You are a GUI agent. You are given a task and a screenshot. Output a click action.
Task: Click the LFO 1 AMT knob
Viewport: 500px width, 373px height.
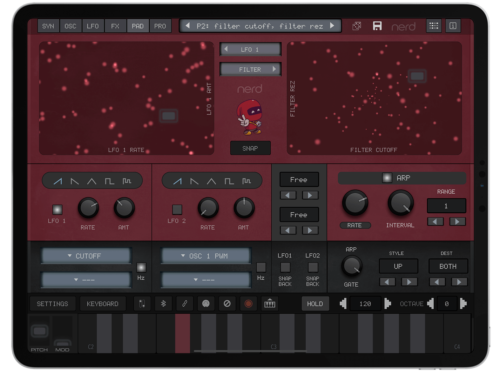pyautogui.click(x=124, y=208)
